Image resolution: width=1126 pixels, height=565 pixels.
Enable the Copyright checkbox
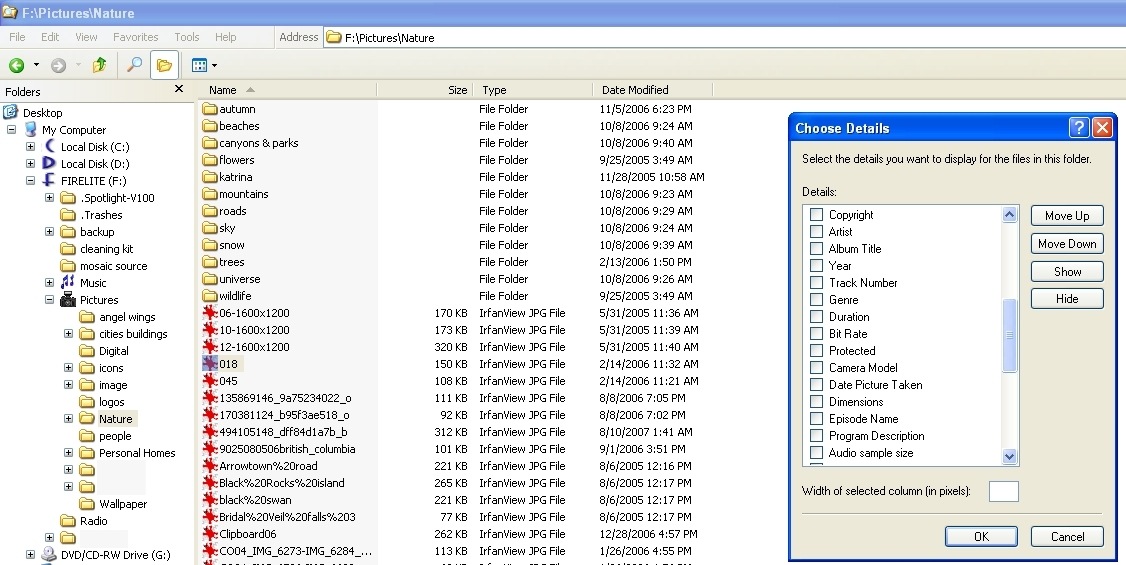(816, 215)
